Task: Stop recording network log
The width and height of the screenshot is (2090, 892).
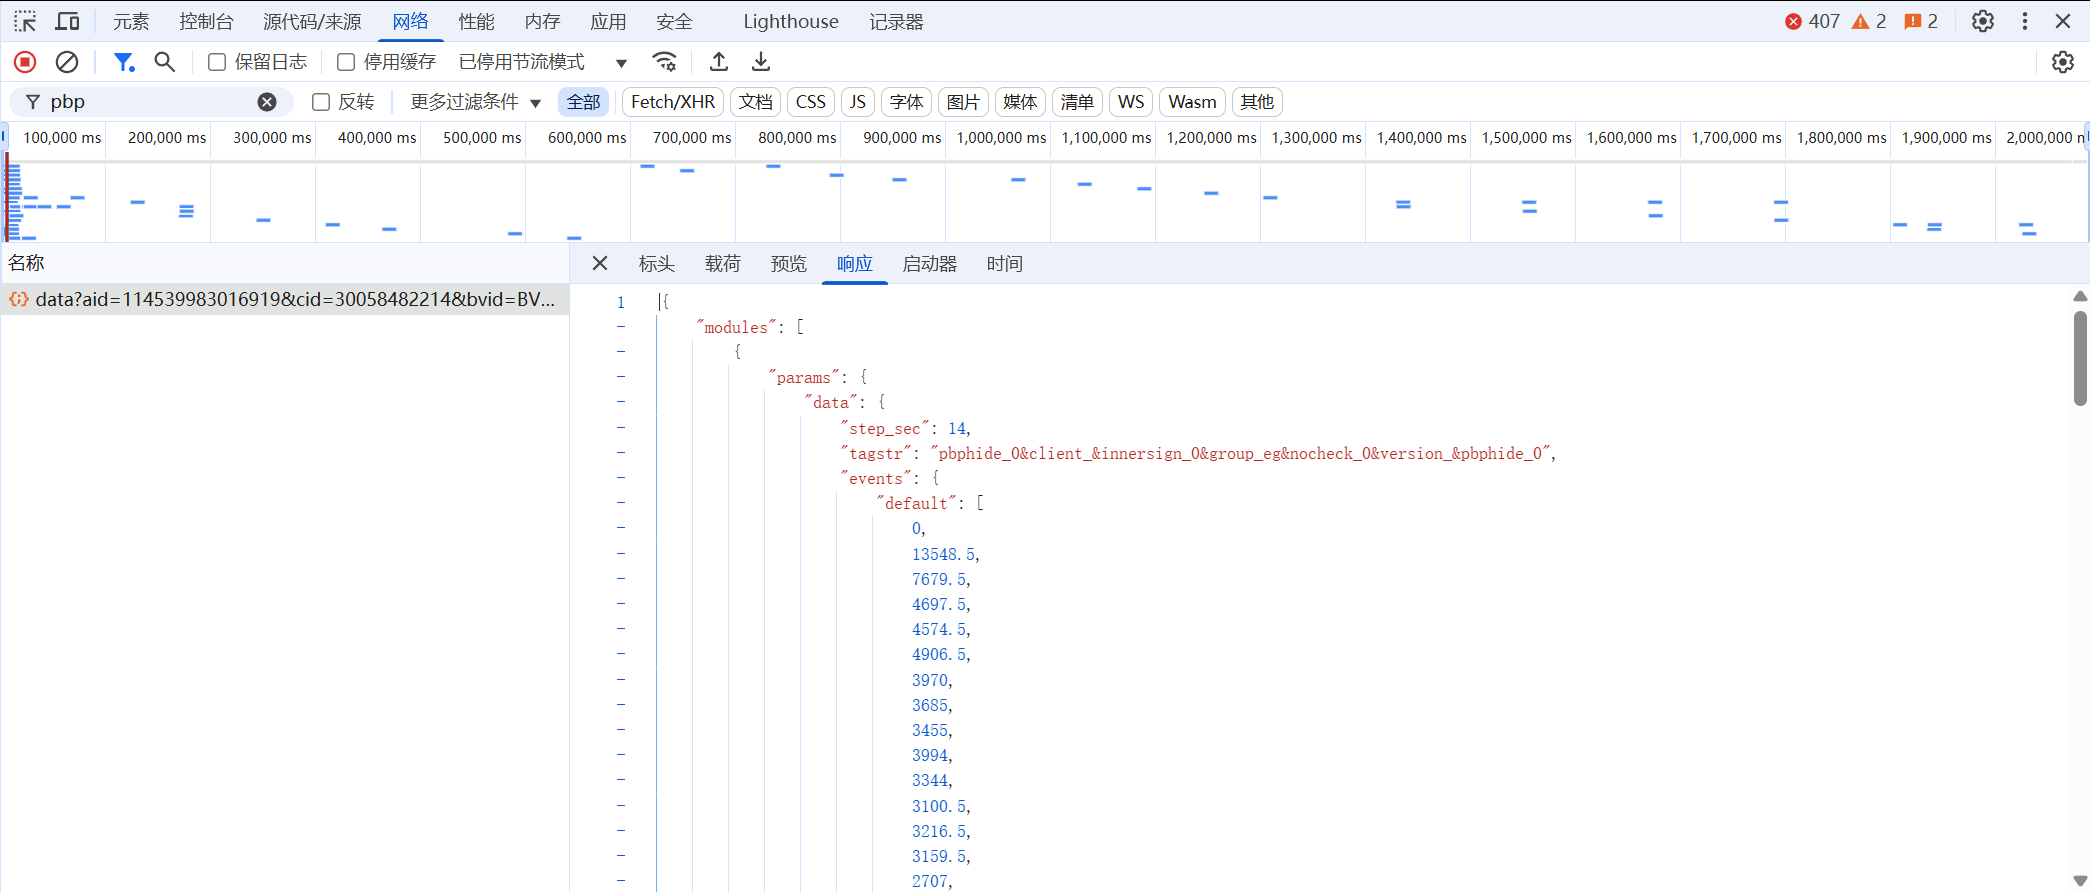Action: 25,62
